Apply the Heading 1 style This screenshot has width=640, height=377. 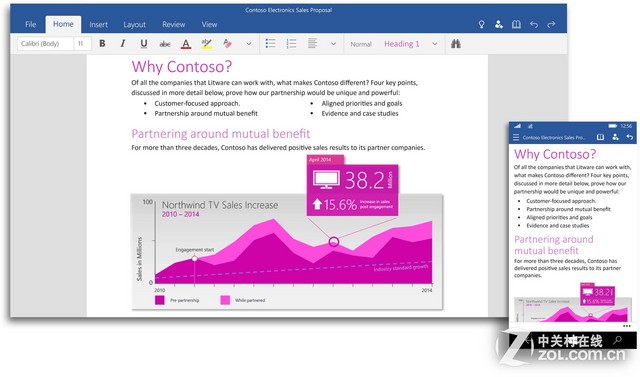402,44
